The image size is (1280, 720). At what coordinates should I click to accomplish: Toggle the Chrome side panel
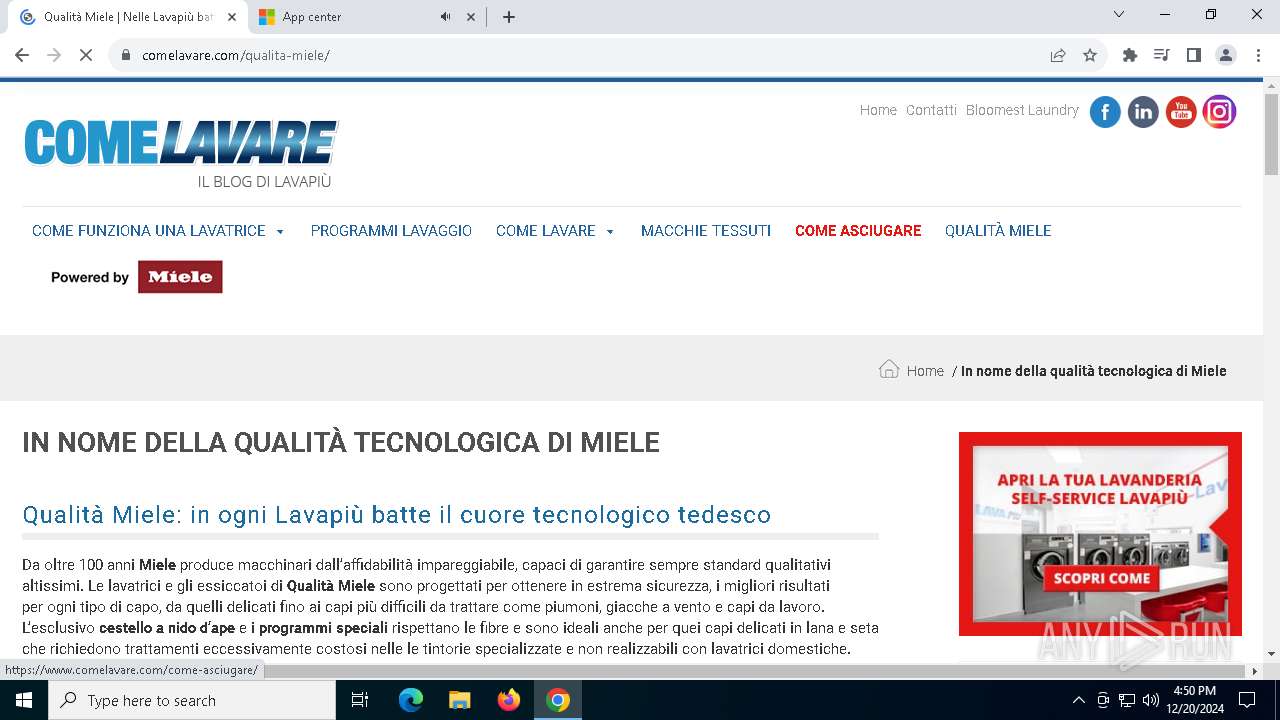[x=1194, y=55]
